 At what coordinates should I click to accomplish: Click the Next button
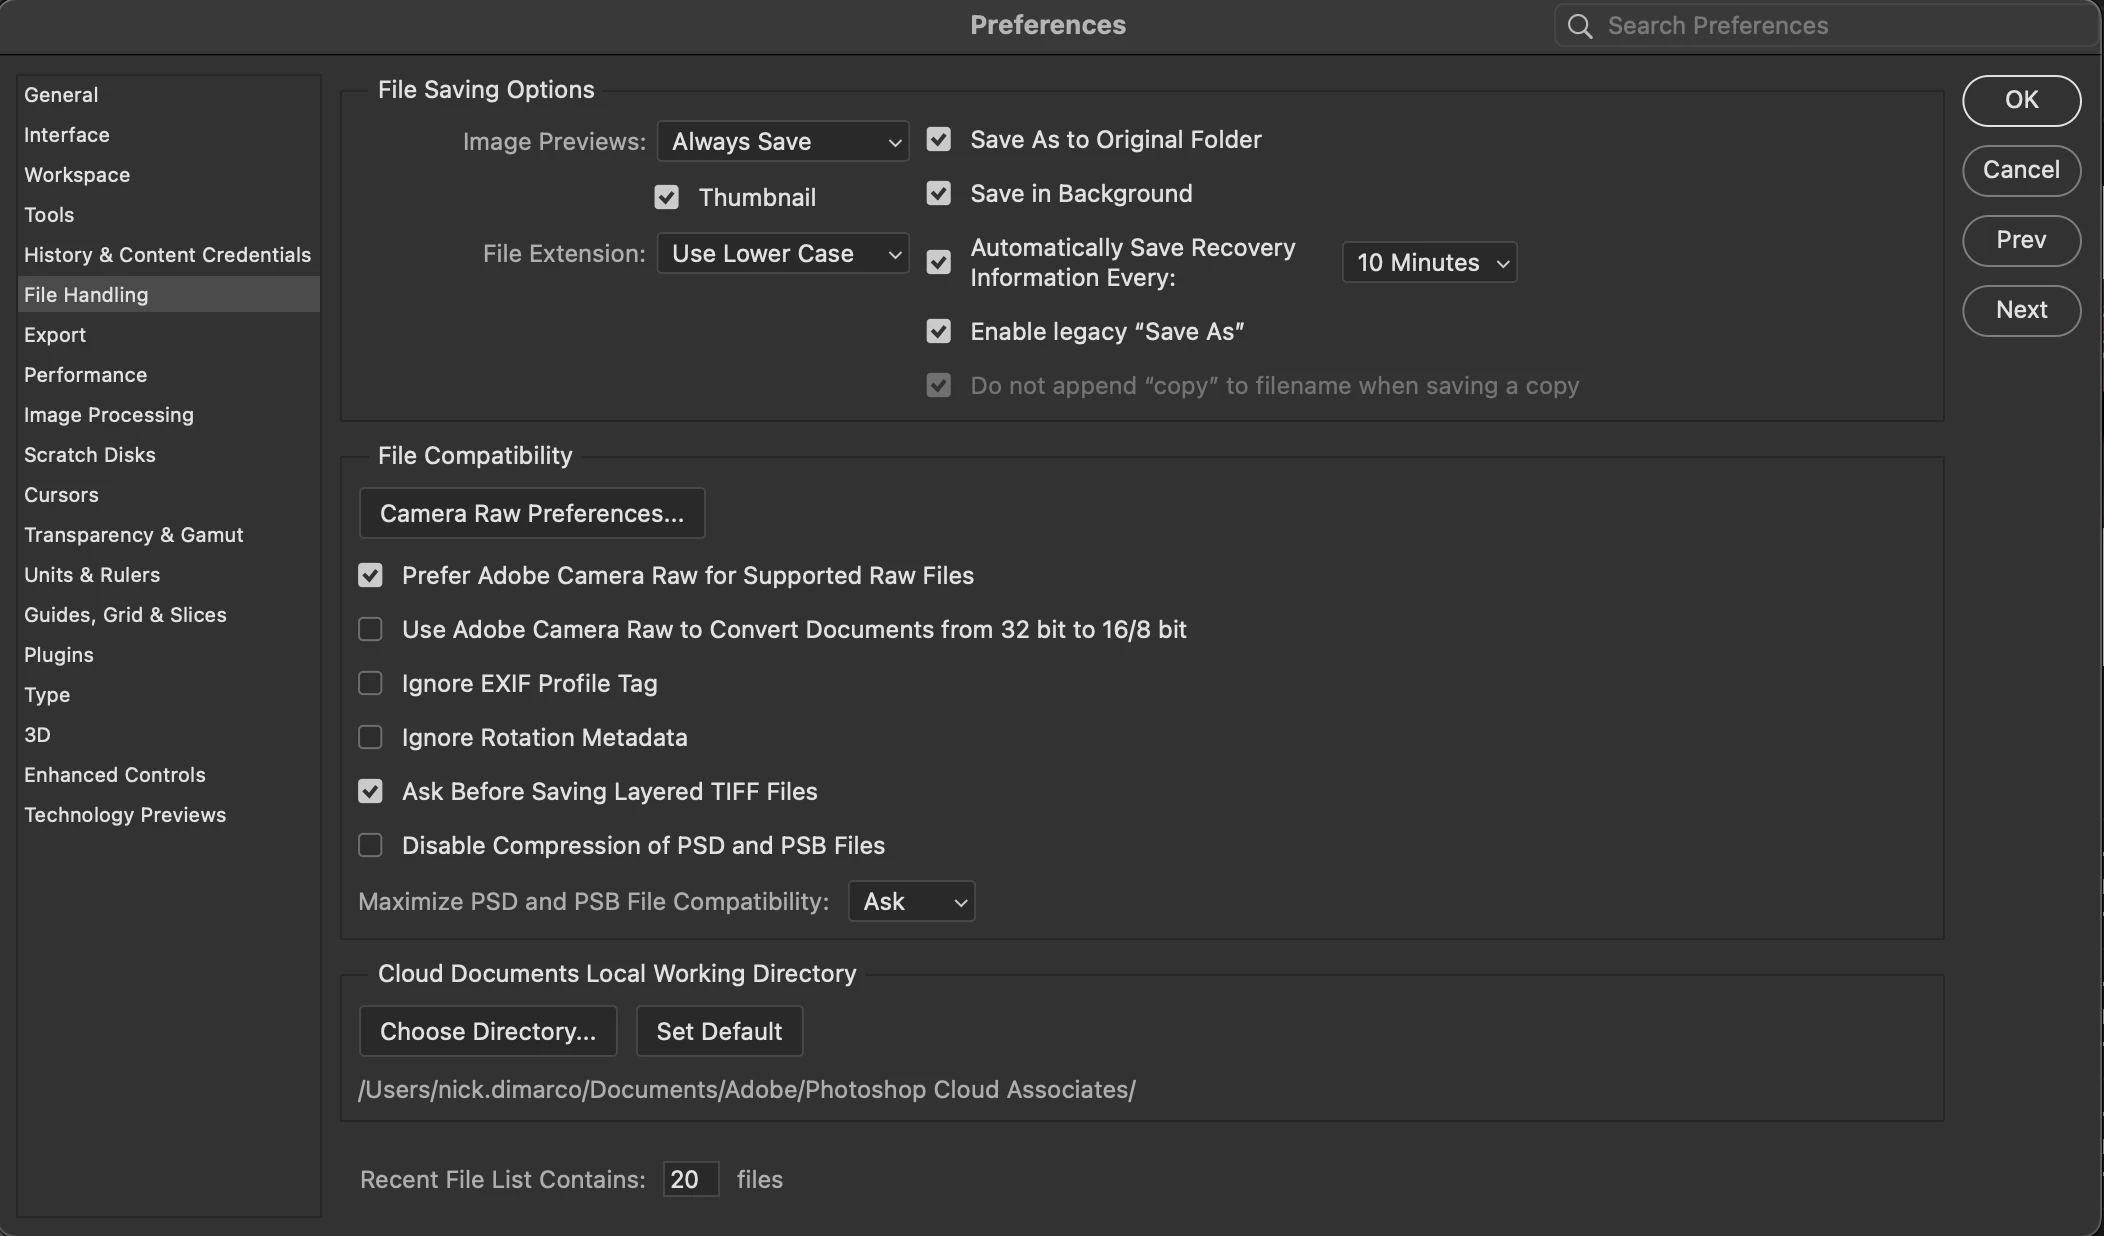[x=2021, y=310]
